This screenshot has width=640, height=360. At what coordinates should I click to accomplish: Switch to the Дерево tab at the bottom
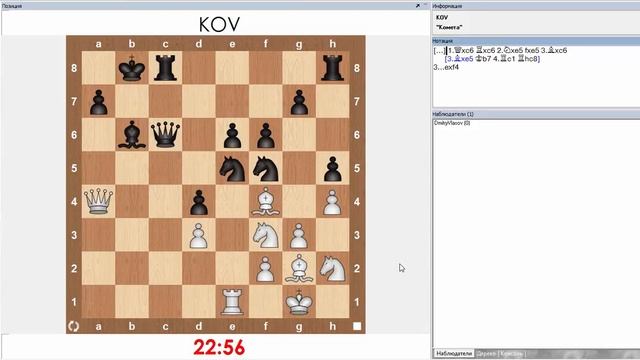(486, 353)
